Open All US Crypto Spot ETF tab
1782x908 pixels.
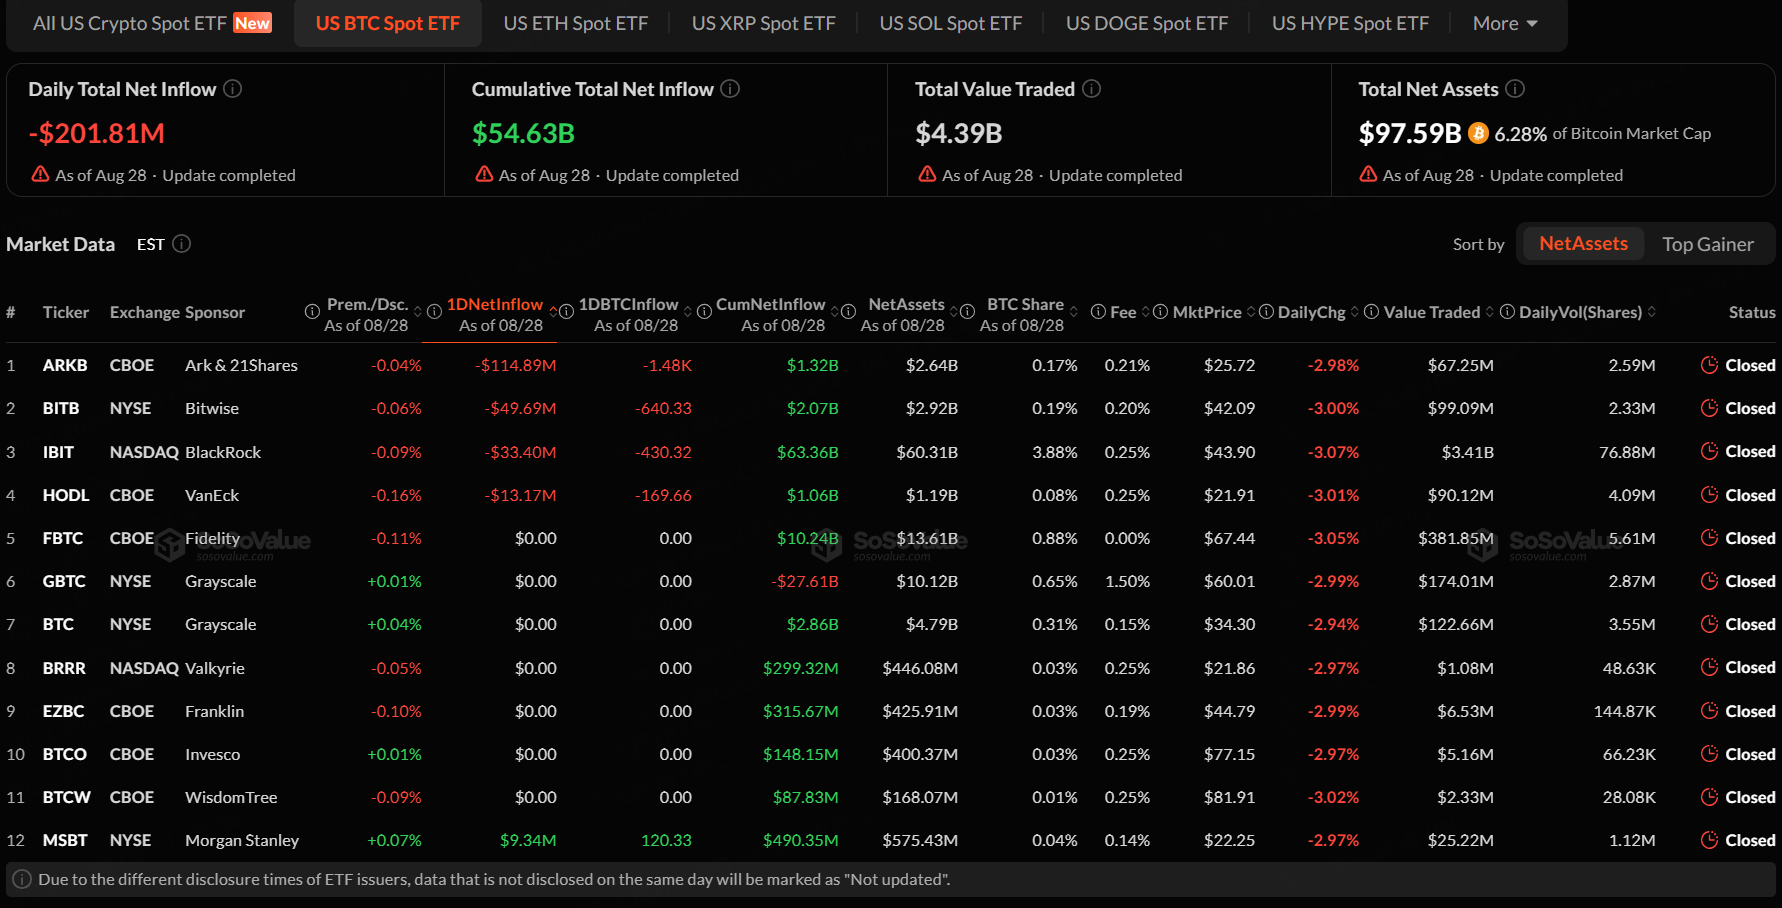[x=152, y=23]
